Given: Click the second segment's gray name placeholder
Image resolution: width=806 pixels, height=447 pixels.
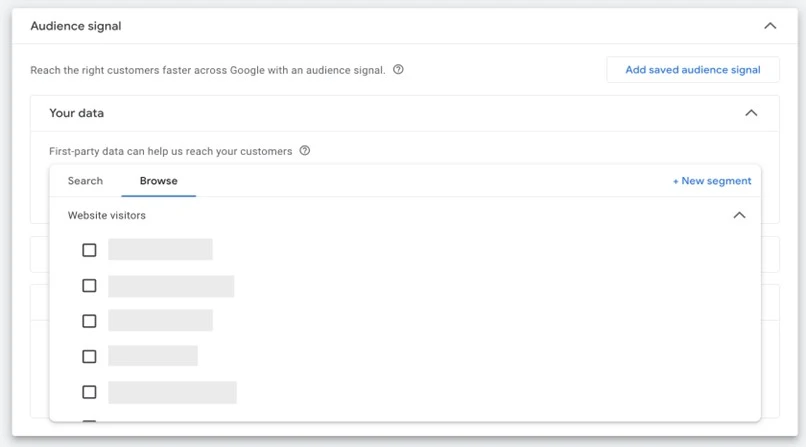Looking at the screenshot, I should point(171,286).
